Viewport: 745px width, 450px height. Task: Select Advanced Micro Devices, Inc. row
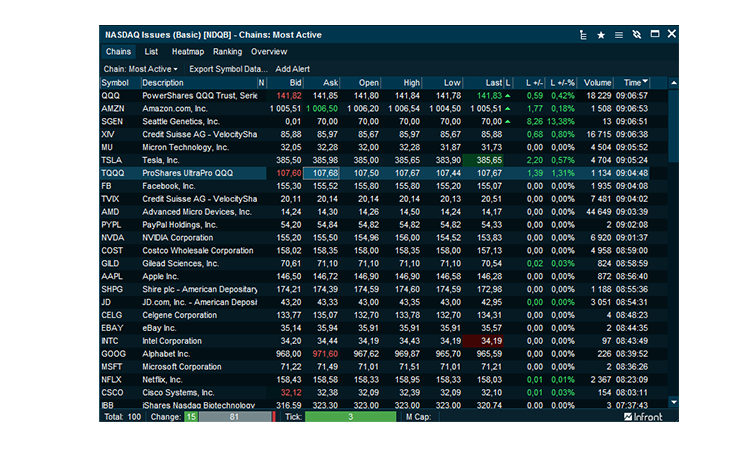(x=374, y=212)
